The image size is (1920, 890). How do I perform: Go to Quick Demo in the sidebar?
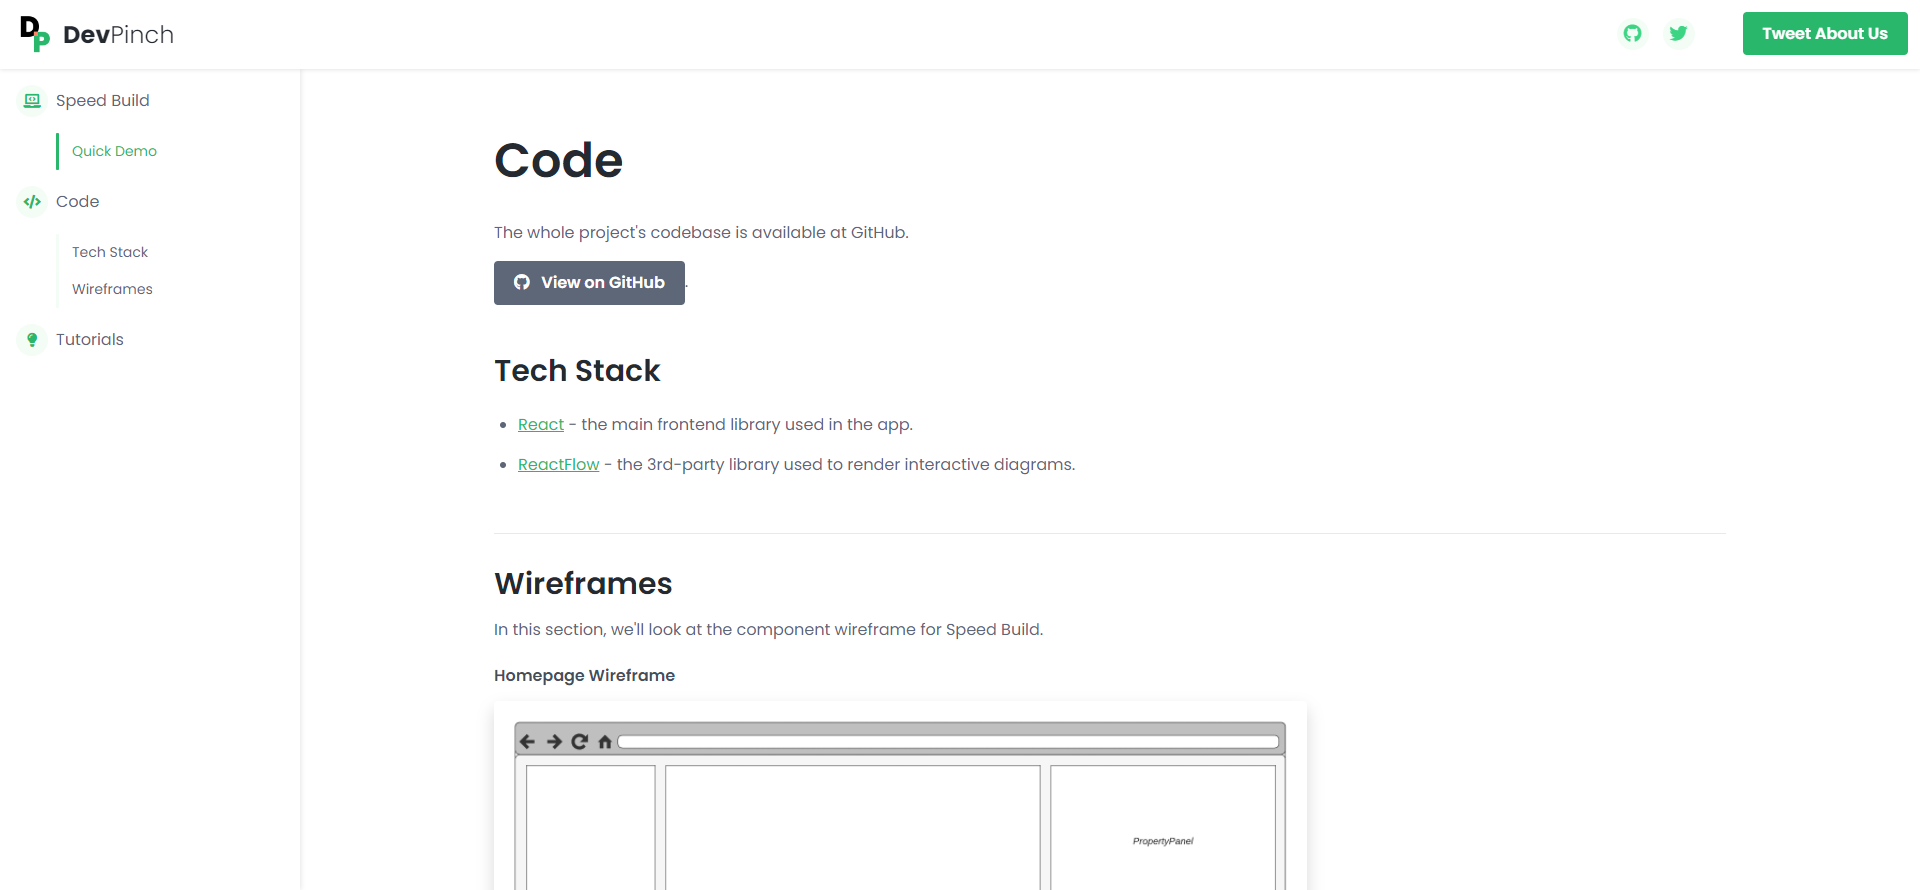(114, 151)
